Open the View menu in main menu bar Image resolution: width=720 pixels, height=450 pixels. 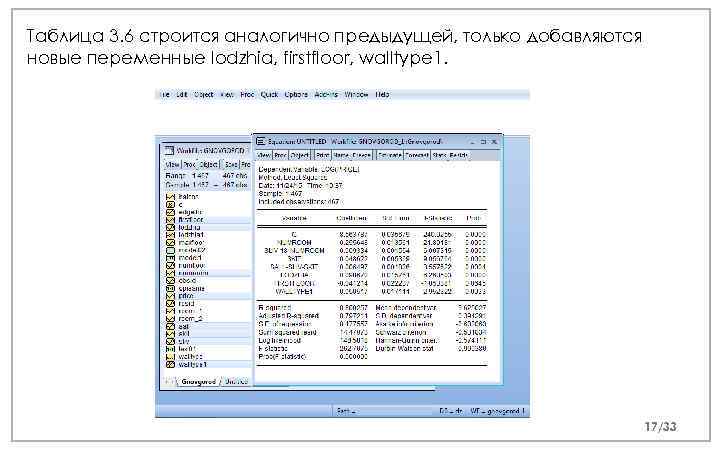click(x=227, y=95)
